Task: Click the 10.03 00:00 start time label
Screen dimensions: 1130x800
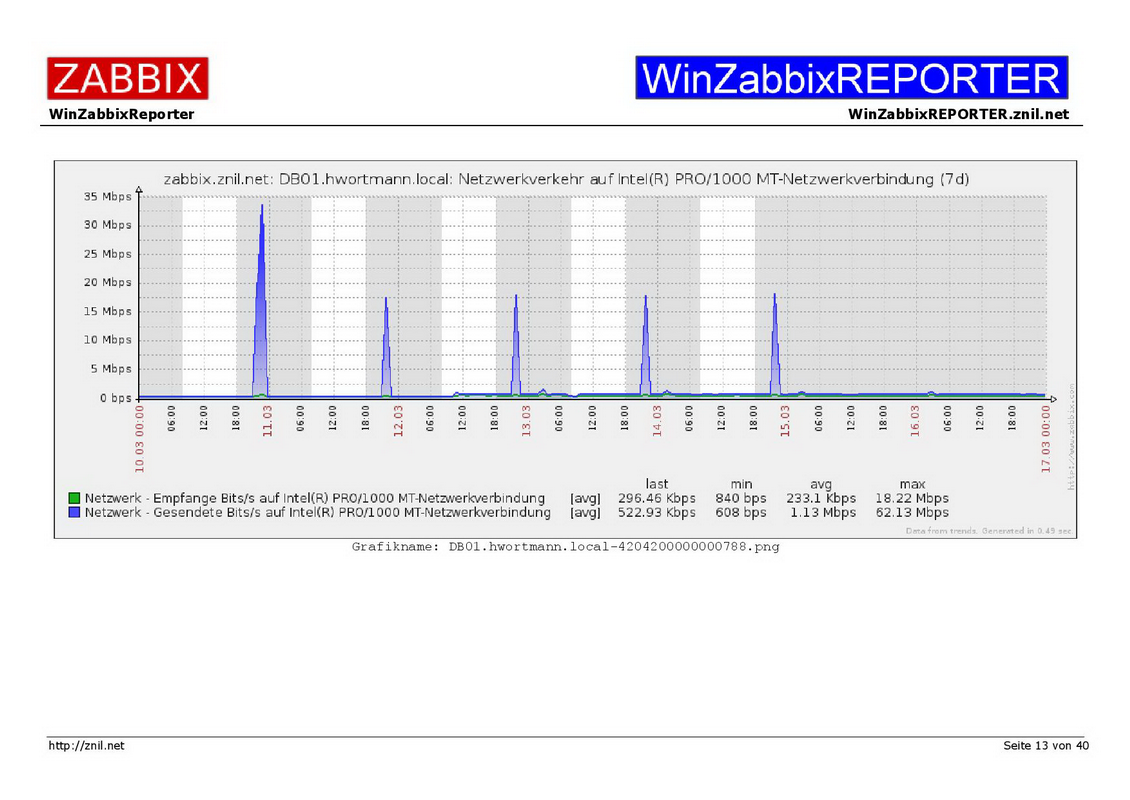Action: [x=140, y=437]
